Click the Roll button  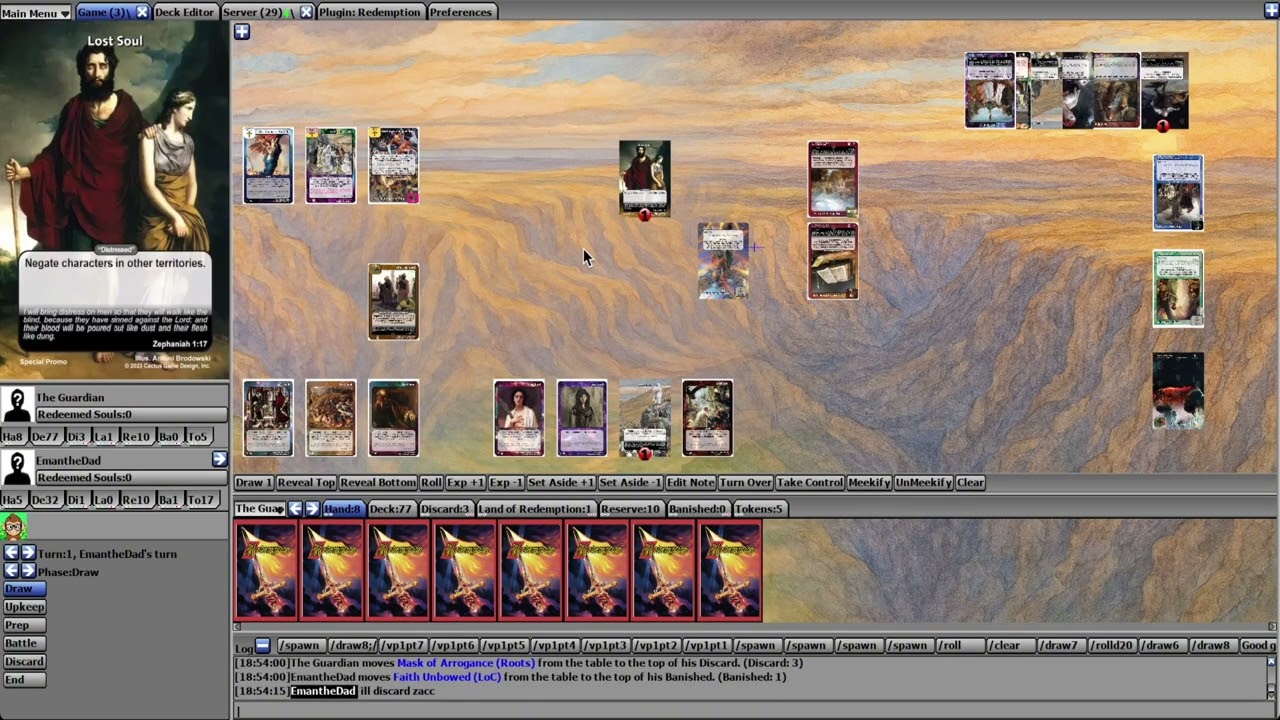(x=431, y=482)
